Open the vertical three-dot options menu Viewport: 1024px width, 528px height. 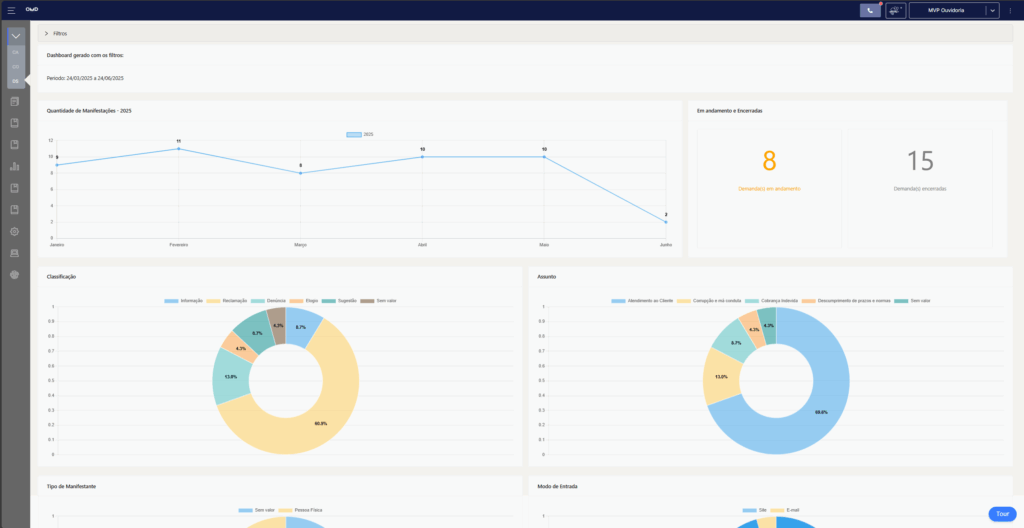click(1011, 10)
